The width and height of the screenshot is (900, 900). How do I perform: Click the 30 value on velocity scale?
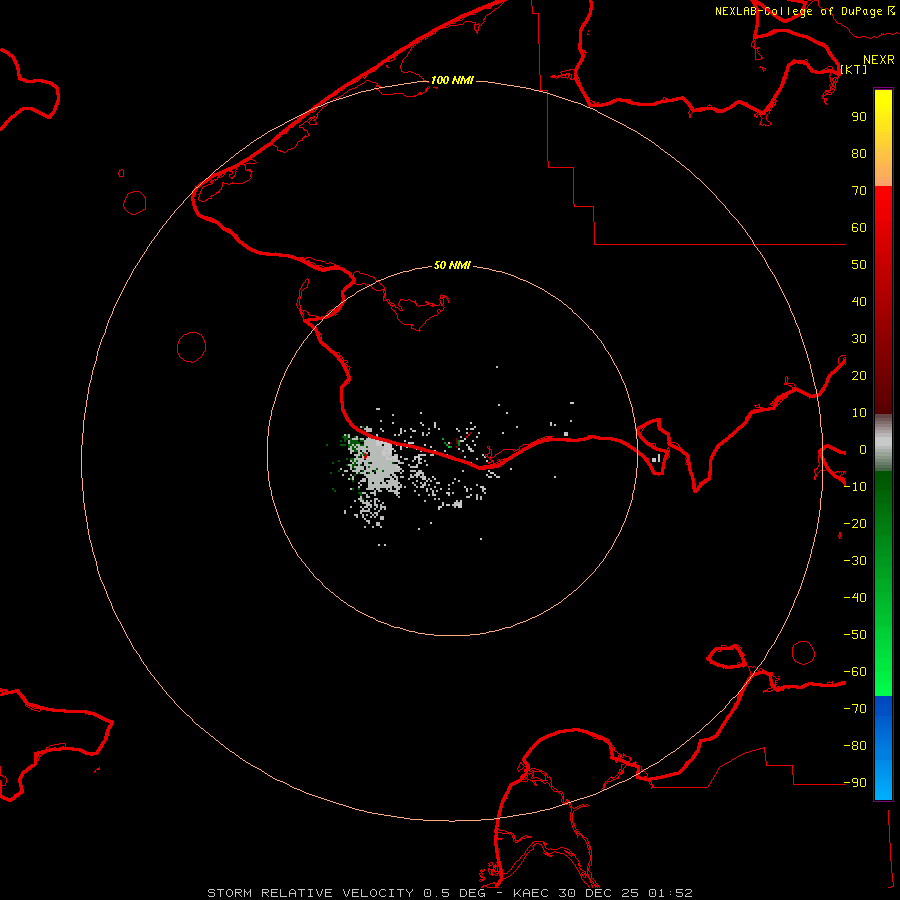pyautogui.click(x=859, y=339)
